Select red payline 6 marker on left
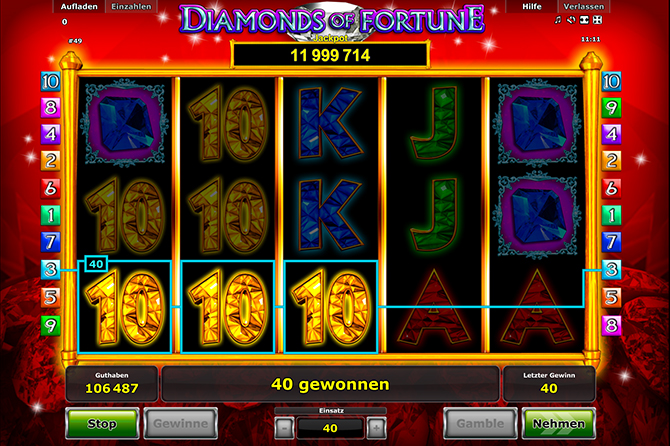Screen dimensions: 670x446 click(50, 188)
